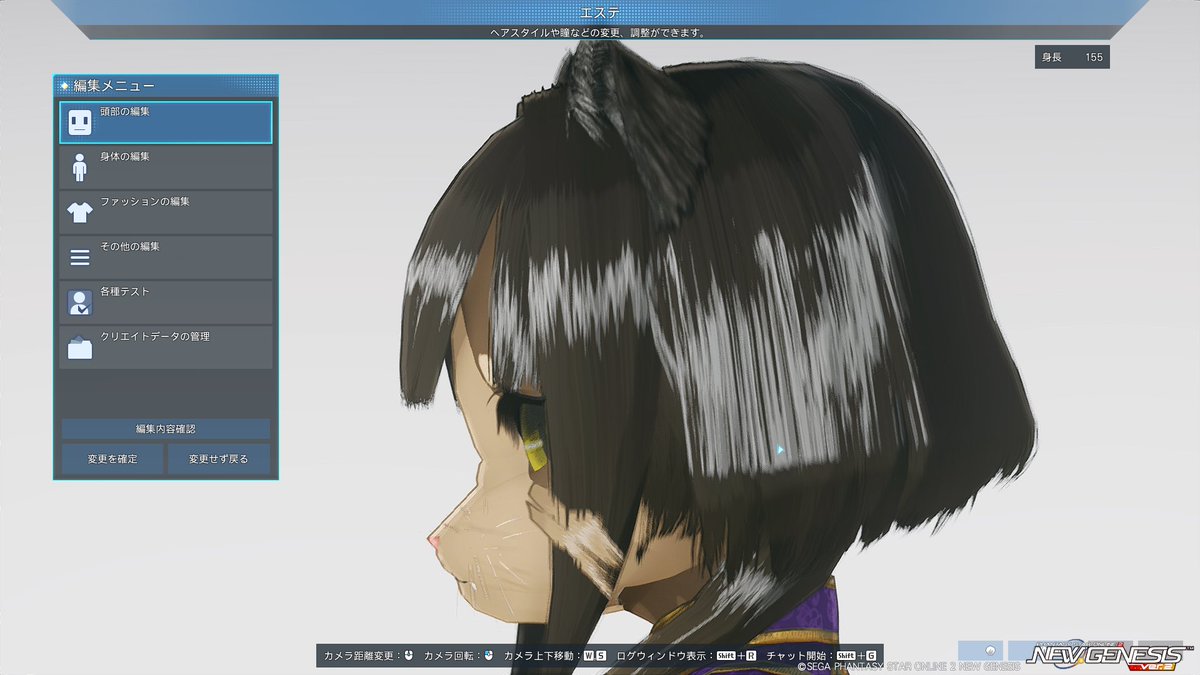Open the クリエイトデータの管理 menu entry

point(166,347)
